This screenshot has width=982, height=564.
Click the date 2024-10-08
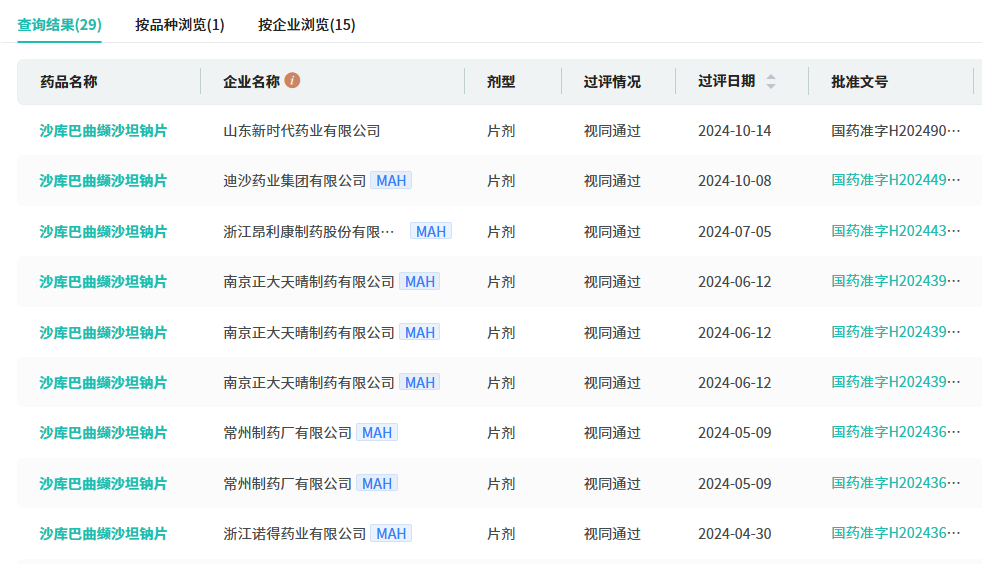coord(735,181)
